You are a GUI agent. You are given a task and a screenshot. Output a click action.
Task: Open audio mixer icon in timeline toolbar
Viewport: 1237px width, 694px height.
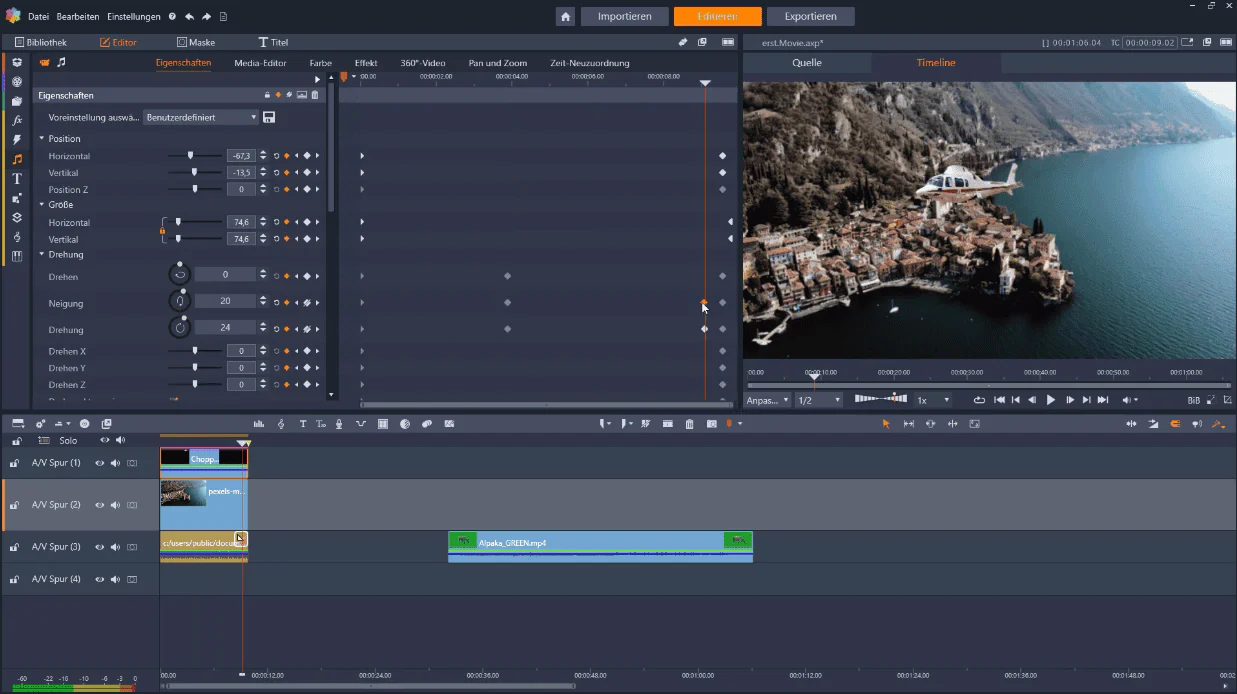pyautogui.click(x=259, y=424)
